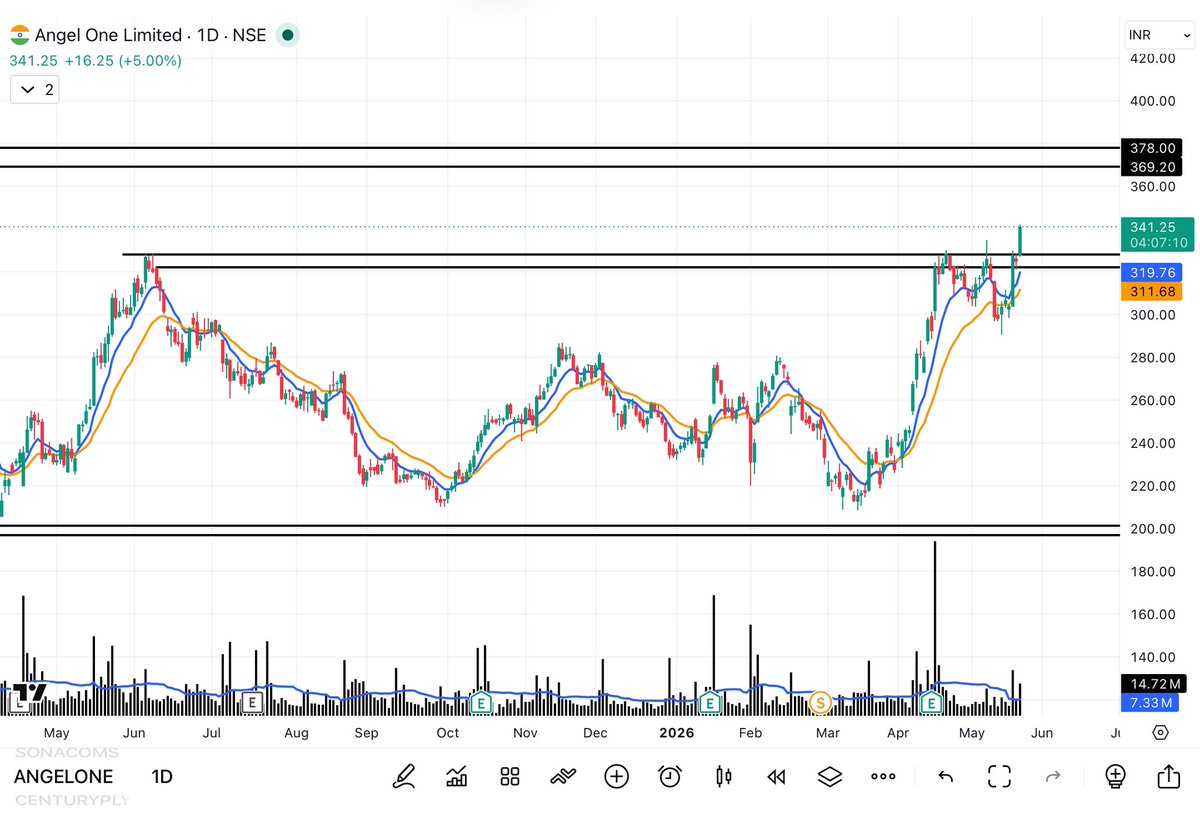Open the E earnings marker in January 2026
The height and width of the screenshot is (823, 1200).
[710, 703]
